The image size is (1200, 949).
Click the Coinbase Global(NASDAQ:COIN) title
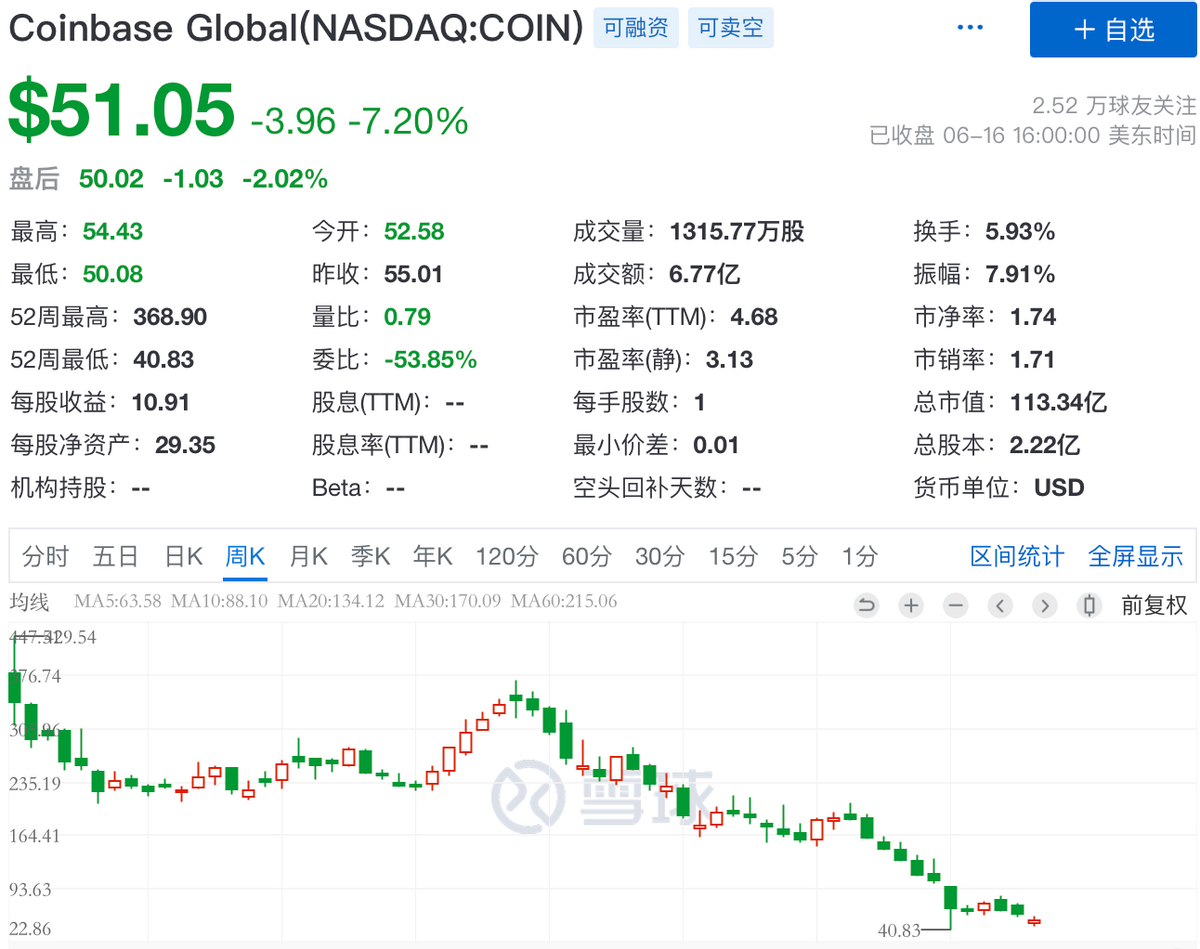(x=296, y=28)
